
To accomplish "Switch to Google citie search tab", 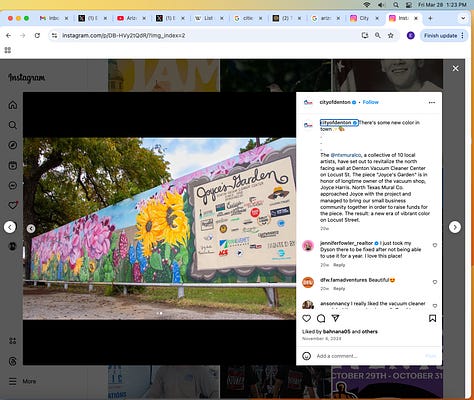I will [248, 18].
